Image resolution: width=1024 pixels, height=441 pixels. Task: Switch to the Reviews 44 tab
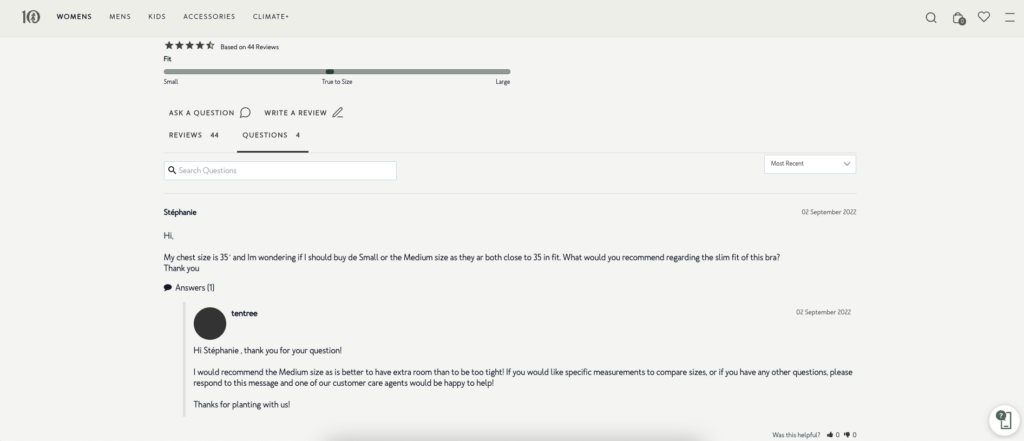[x=193, y=135]
